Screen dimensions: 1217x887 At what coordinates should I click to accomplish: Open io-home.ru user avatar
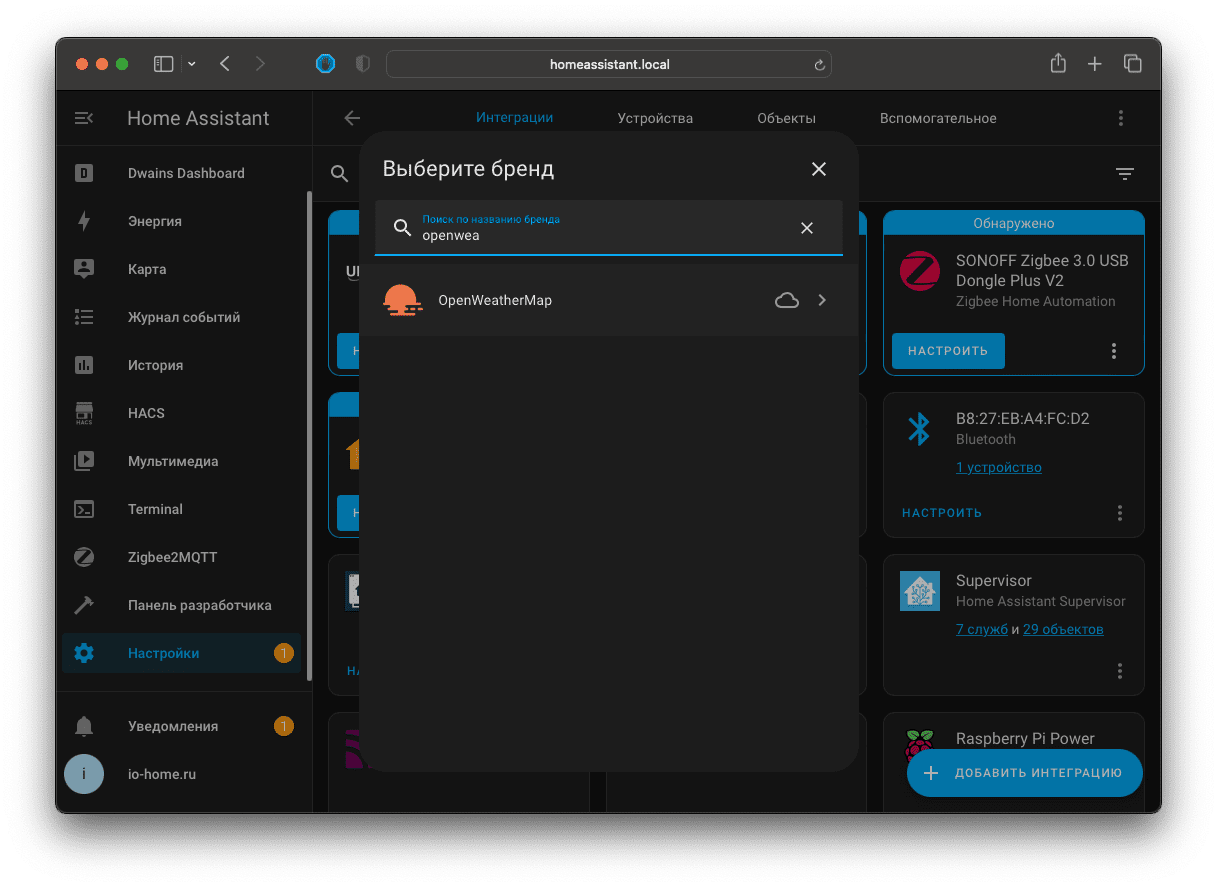coord(84,774)
